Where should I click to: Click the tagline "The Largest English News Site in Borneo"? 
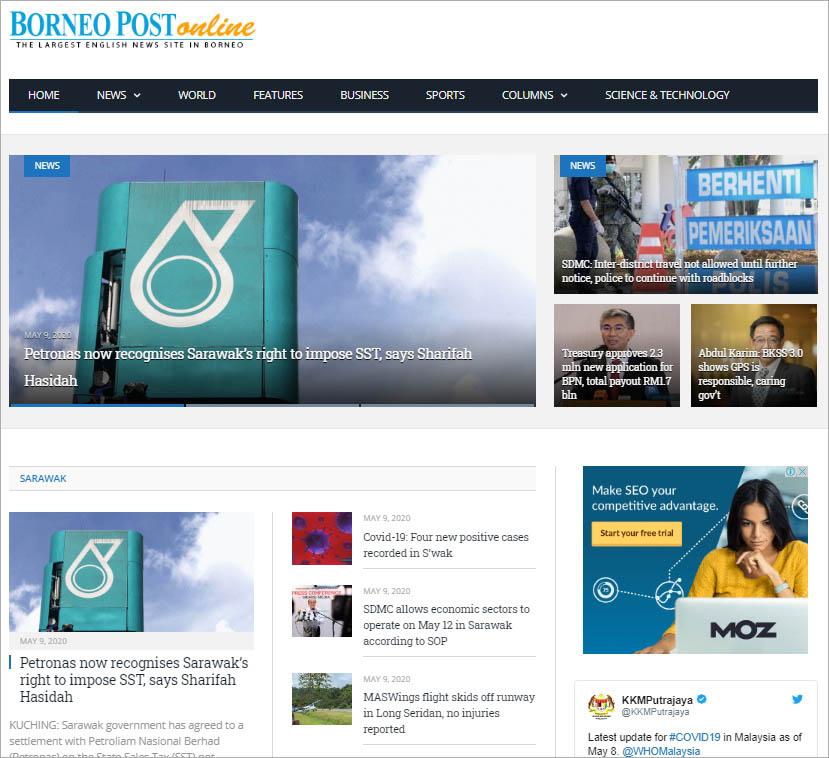click(130, 45)
